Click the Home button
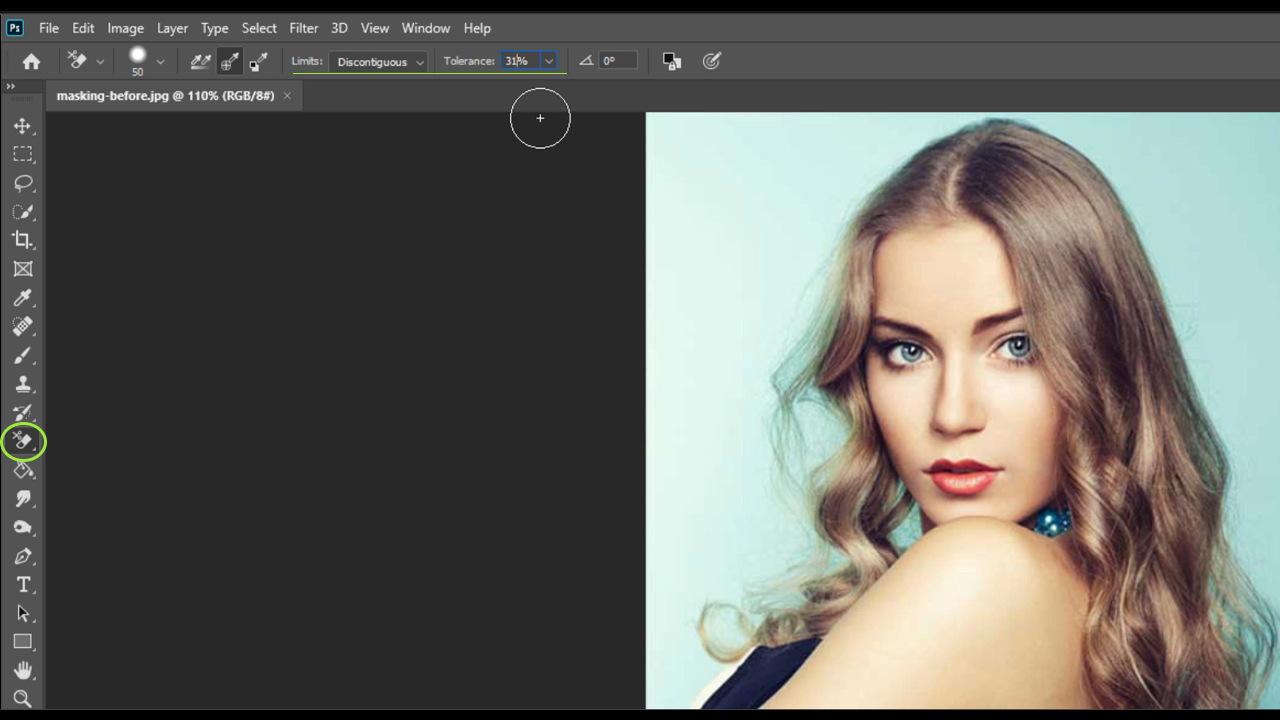1280x720 pixels. pos(31,62)
